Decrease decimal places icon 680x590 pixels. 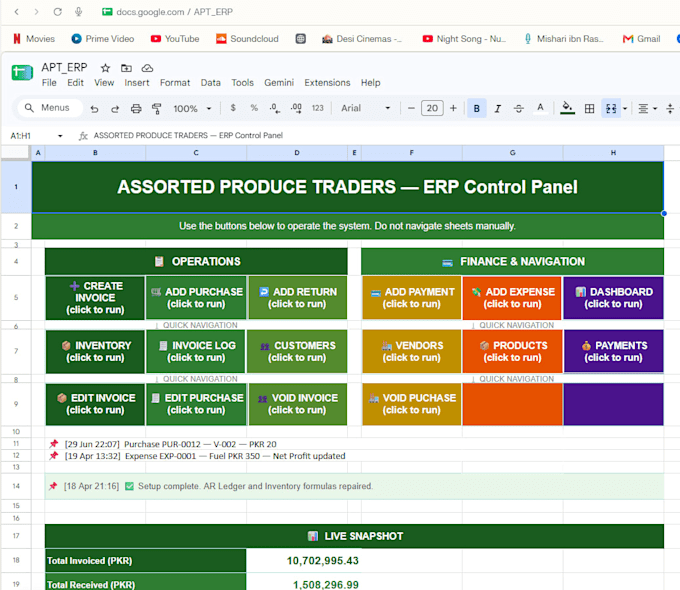(x=275, y=108)
